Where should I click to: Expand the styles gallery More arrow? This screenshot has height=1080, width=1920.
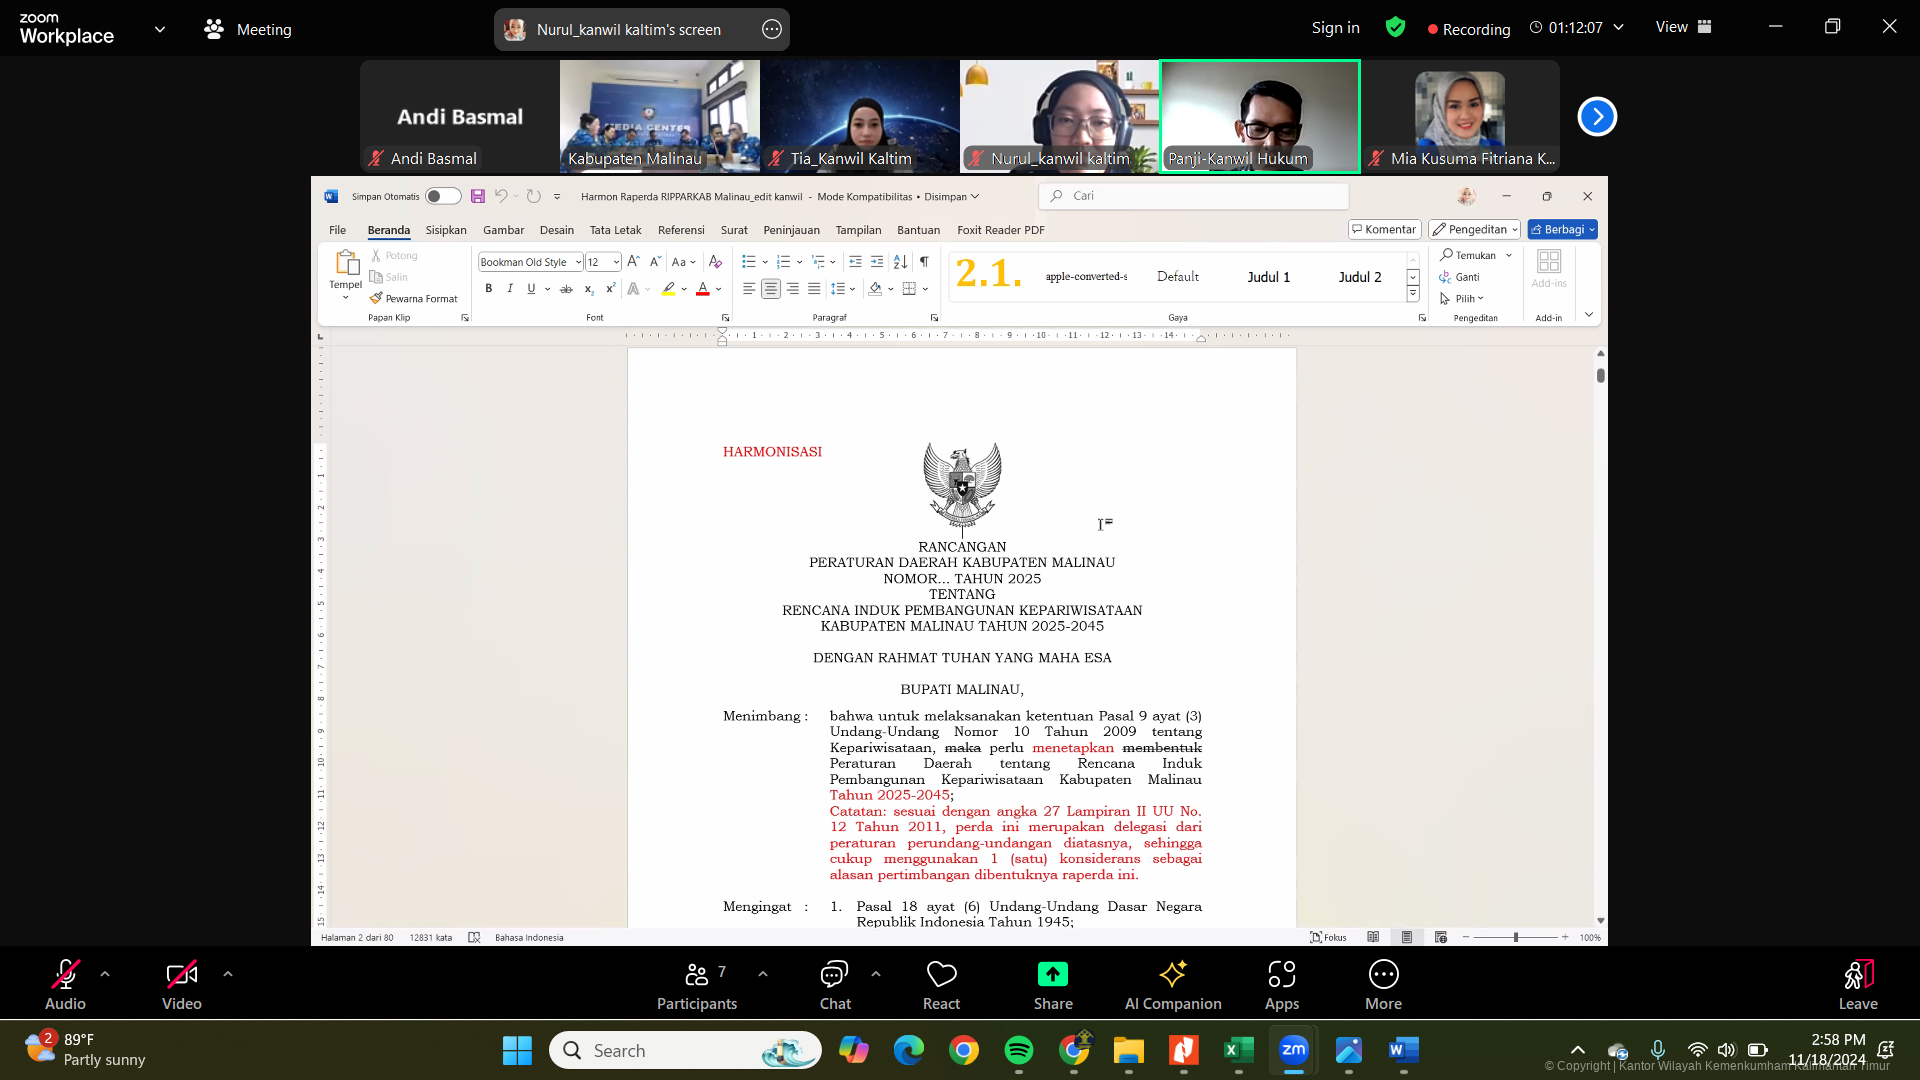tap(1413, 294)
